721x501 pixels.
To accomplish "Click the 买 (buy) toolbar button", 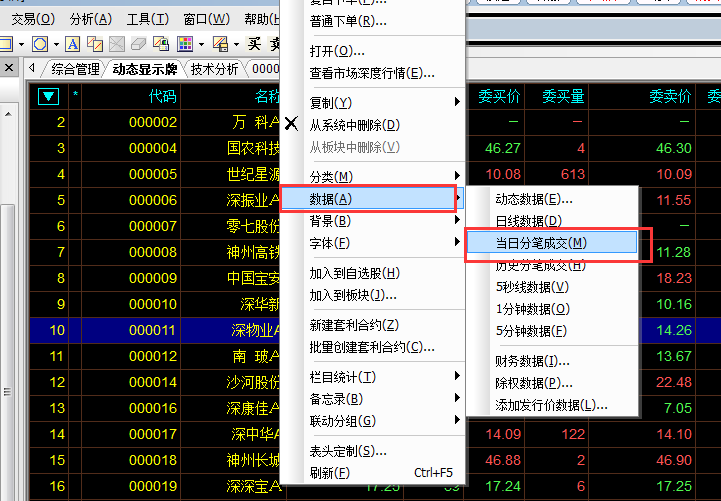I will pyautogui.click(x=255, y=44).
